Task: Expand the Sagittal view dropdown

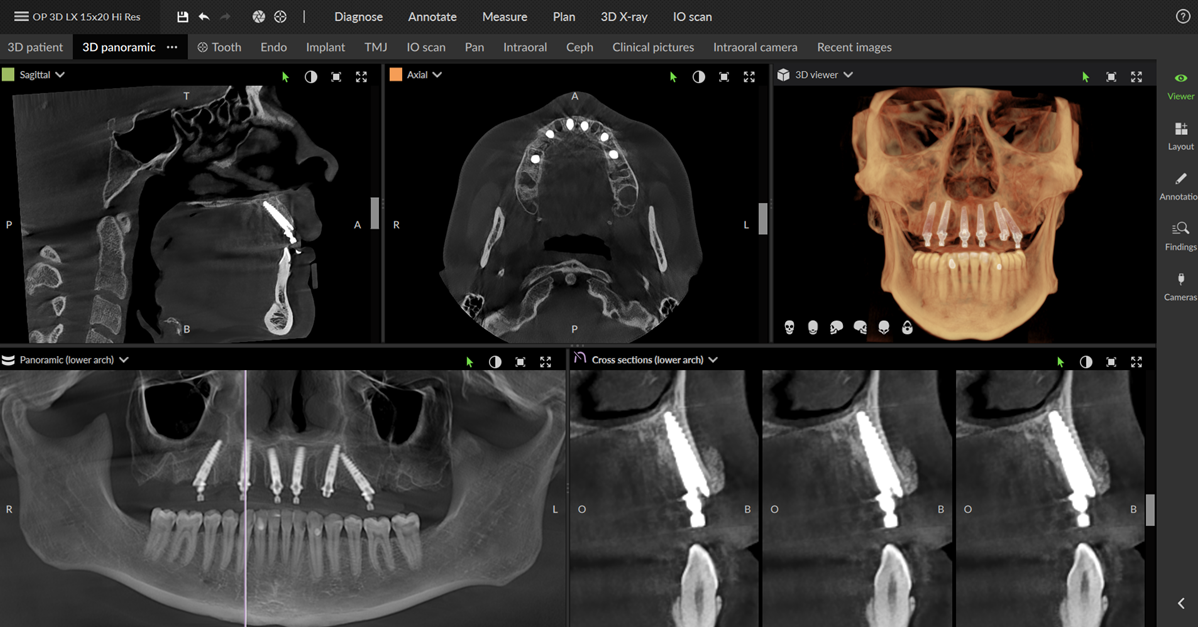Action: pyautogui.click(x=60, y=75)
